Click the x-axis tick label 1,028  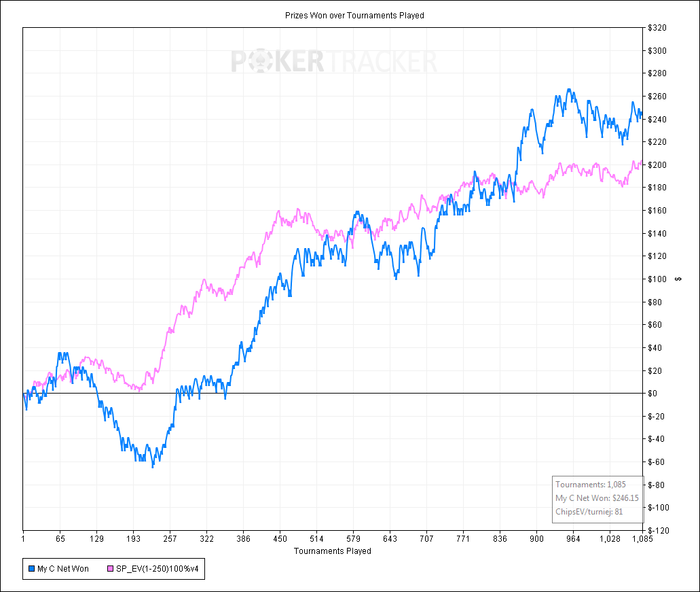pyautogui.click(x=610, y=539)
